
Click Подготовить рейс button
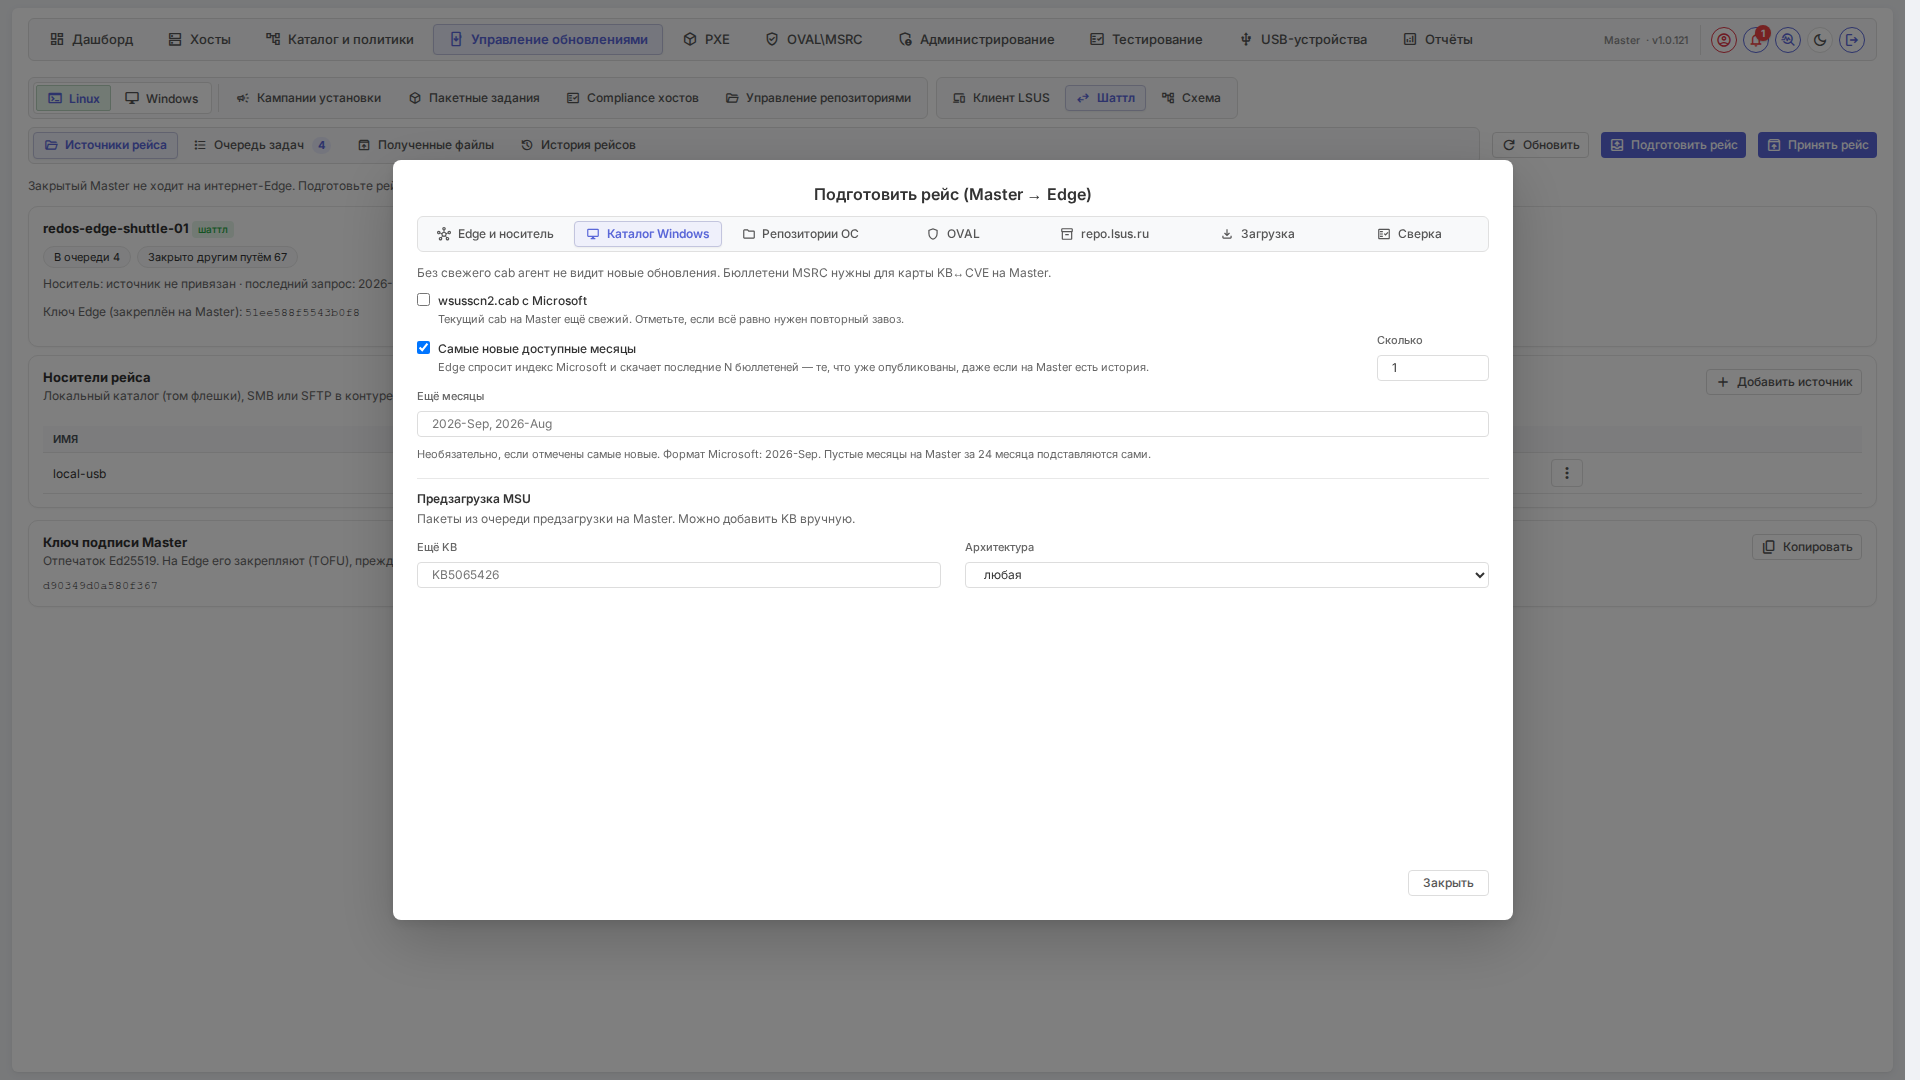click(1673, 145)
